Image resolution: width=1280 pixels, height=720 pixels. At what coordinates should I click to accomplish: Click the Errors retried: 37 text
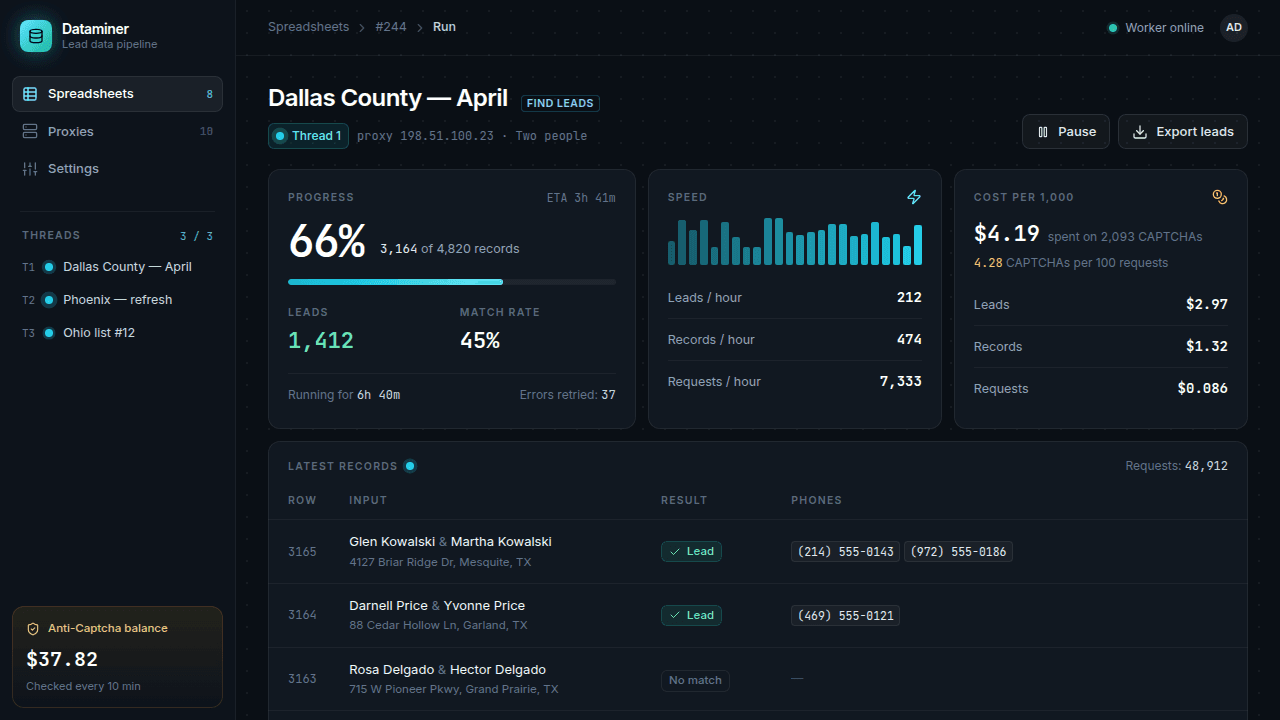tap(567, 395)
